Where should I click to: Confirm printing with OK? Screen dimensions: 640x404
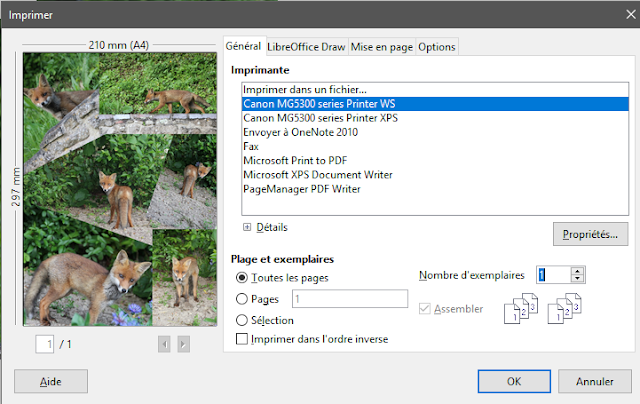514,381
